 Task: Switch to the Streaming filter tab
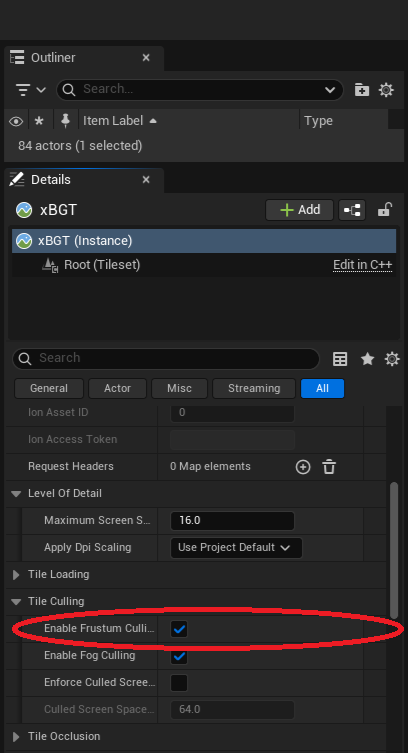point(254,389)
